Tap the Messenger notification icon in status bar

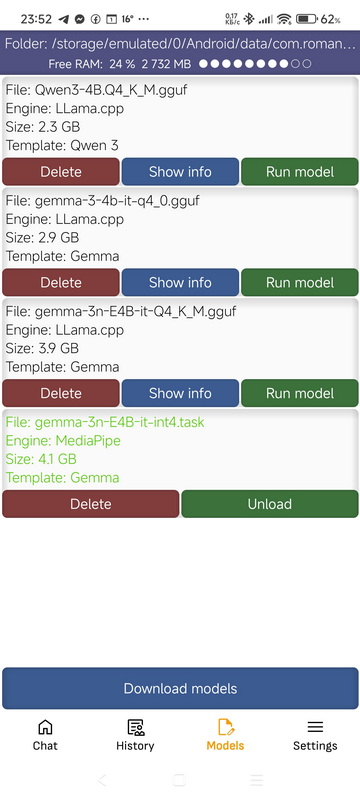coord(79,19)
